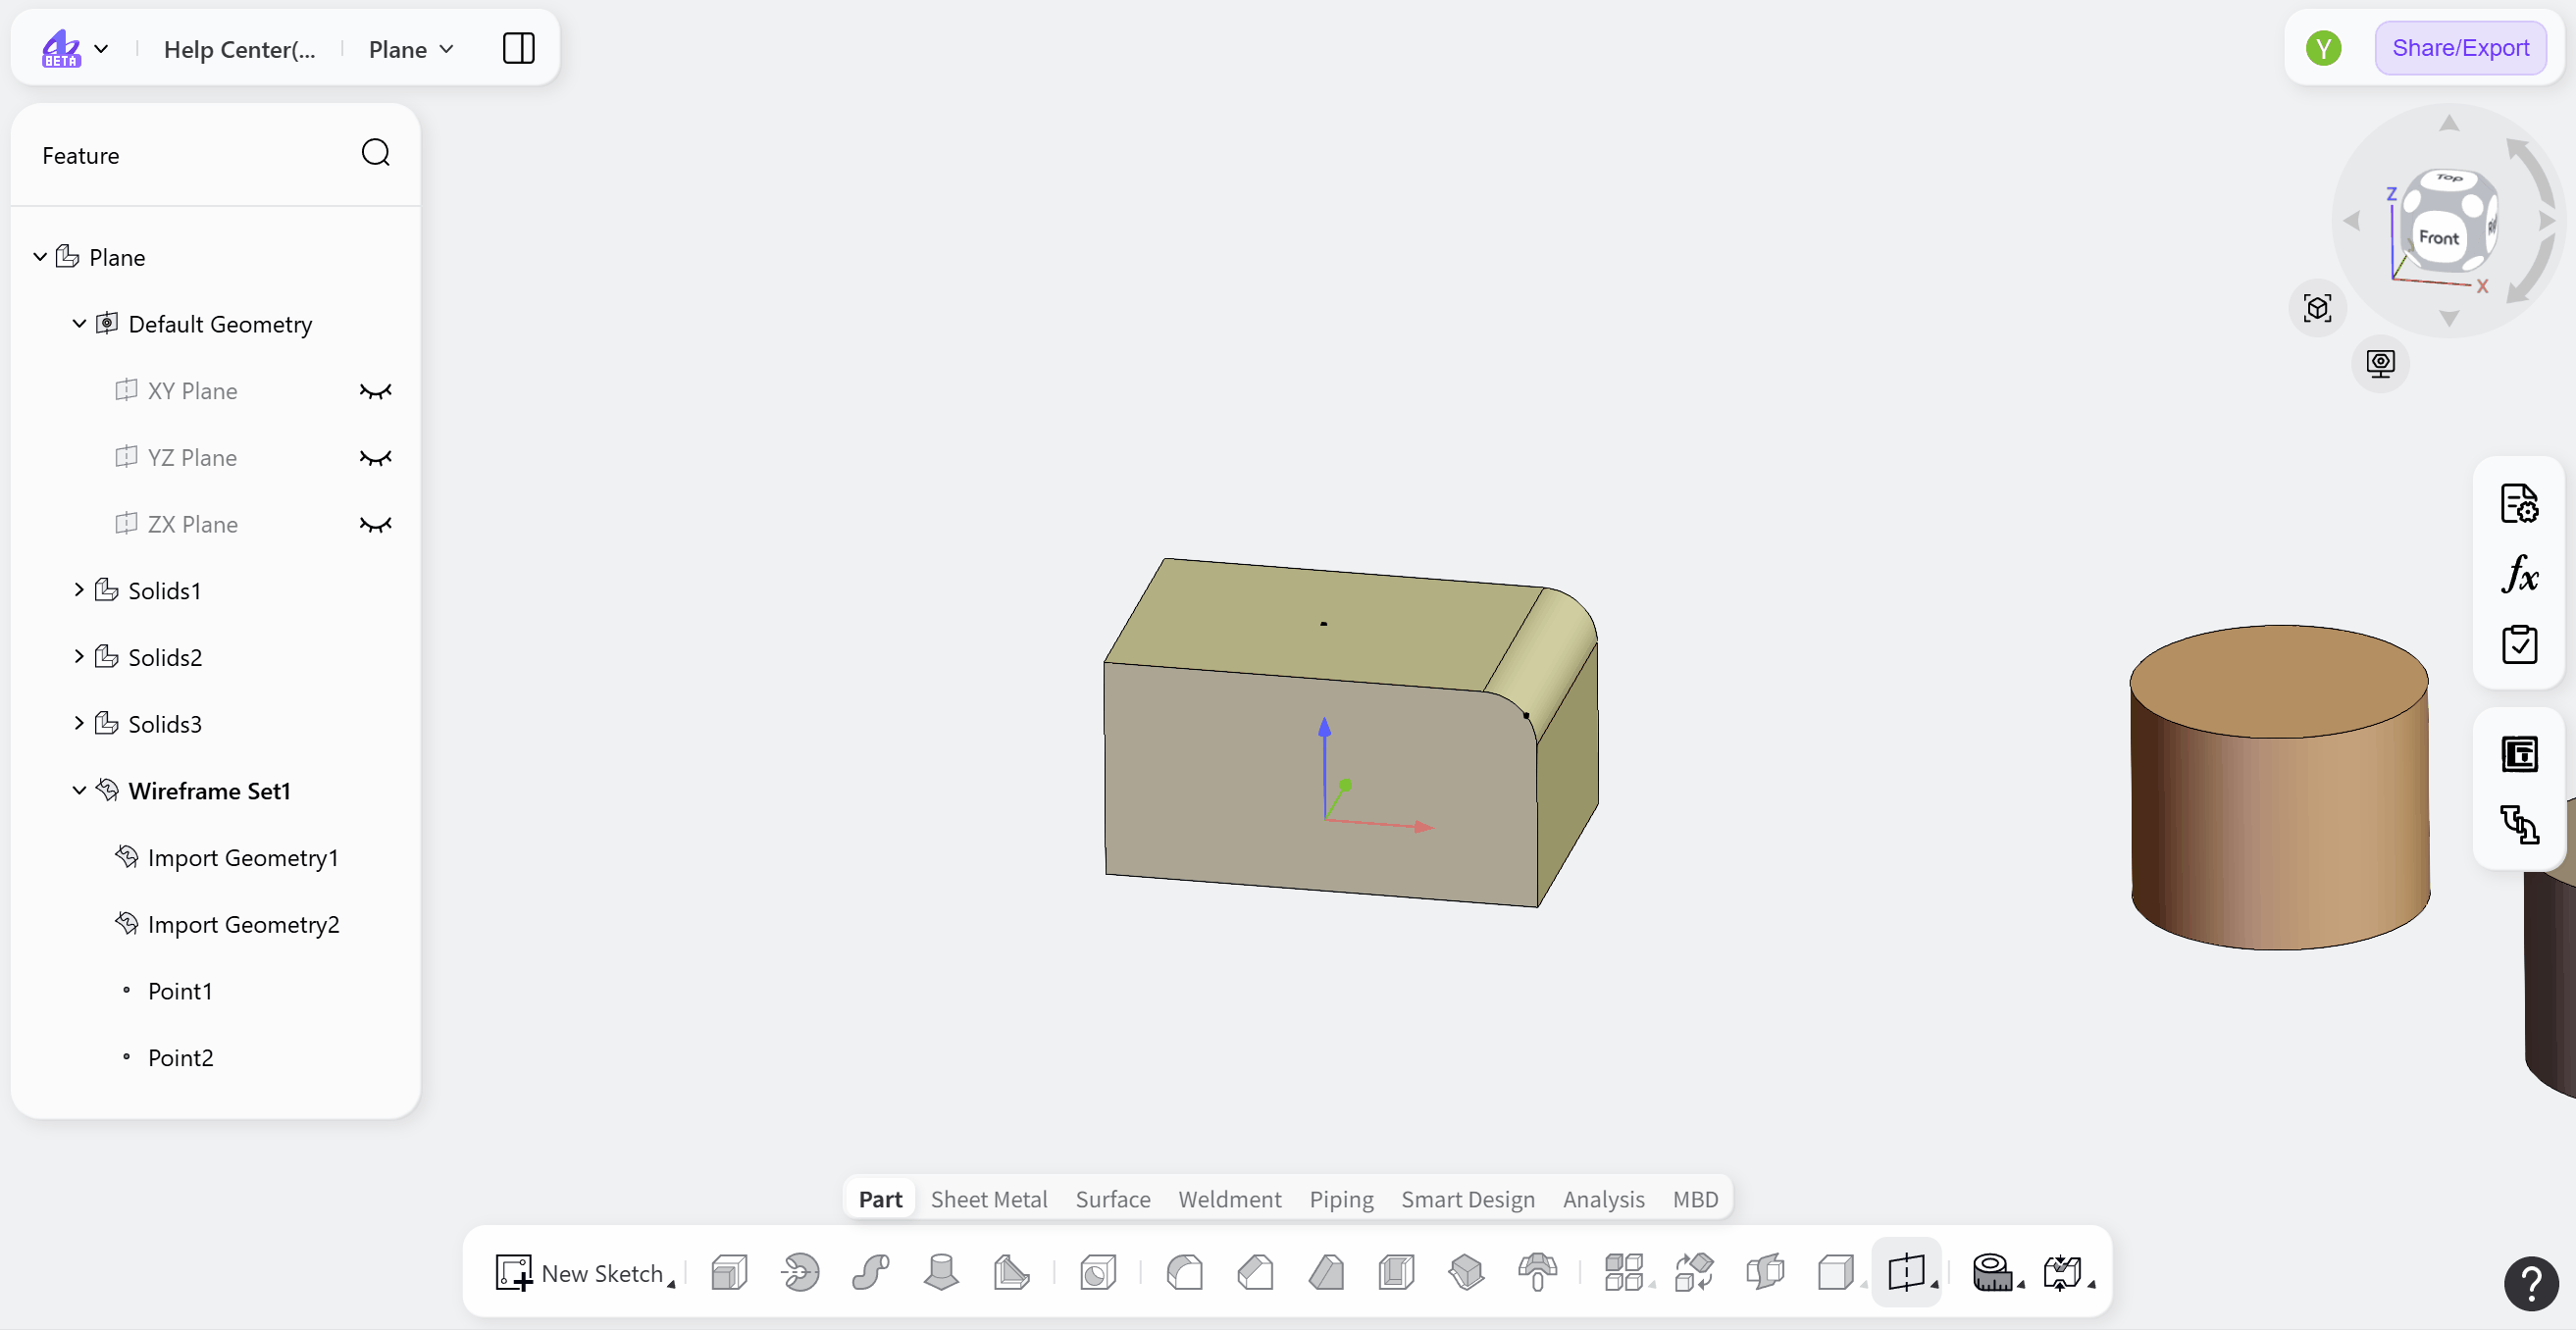Select Point2 in feature tree
This screenshot has width=2576, height=1330.
[180, 1058]
